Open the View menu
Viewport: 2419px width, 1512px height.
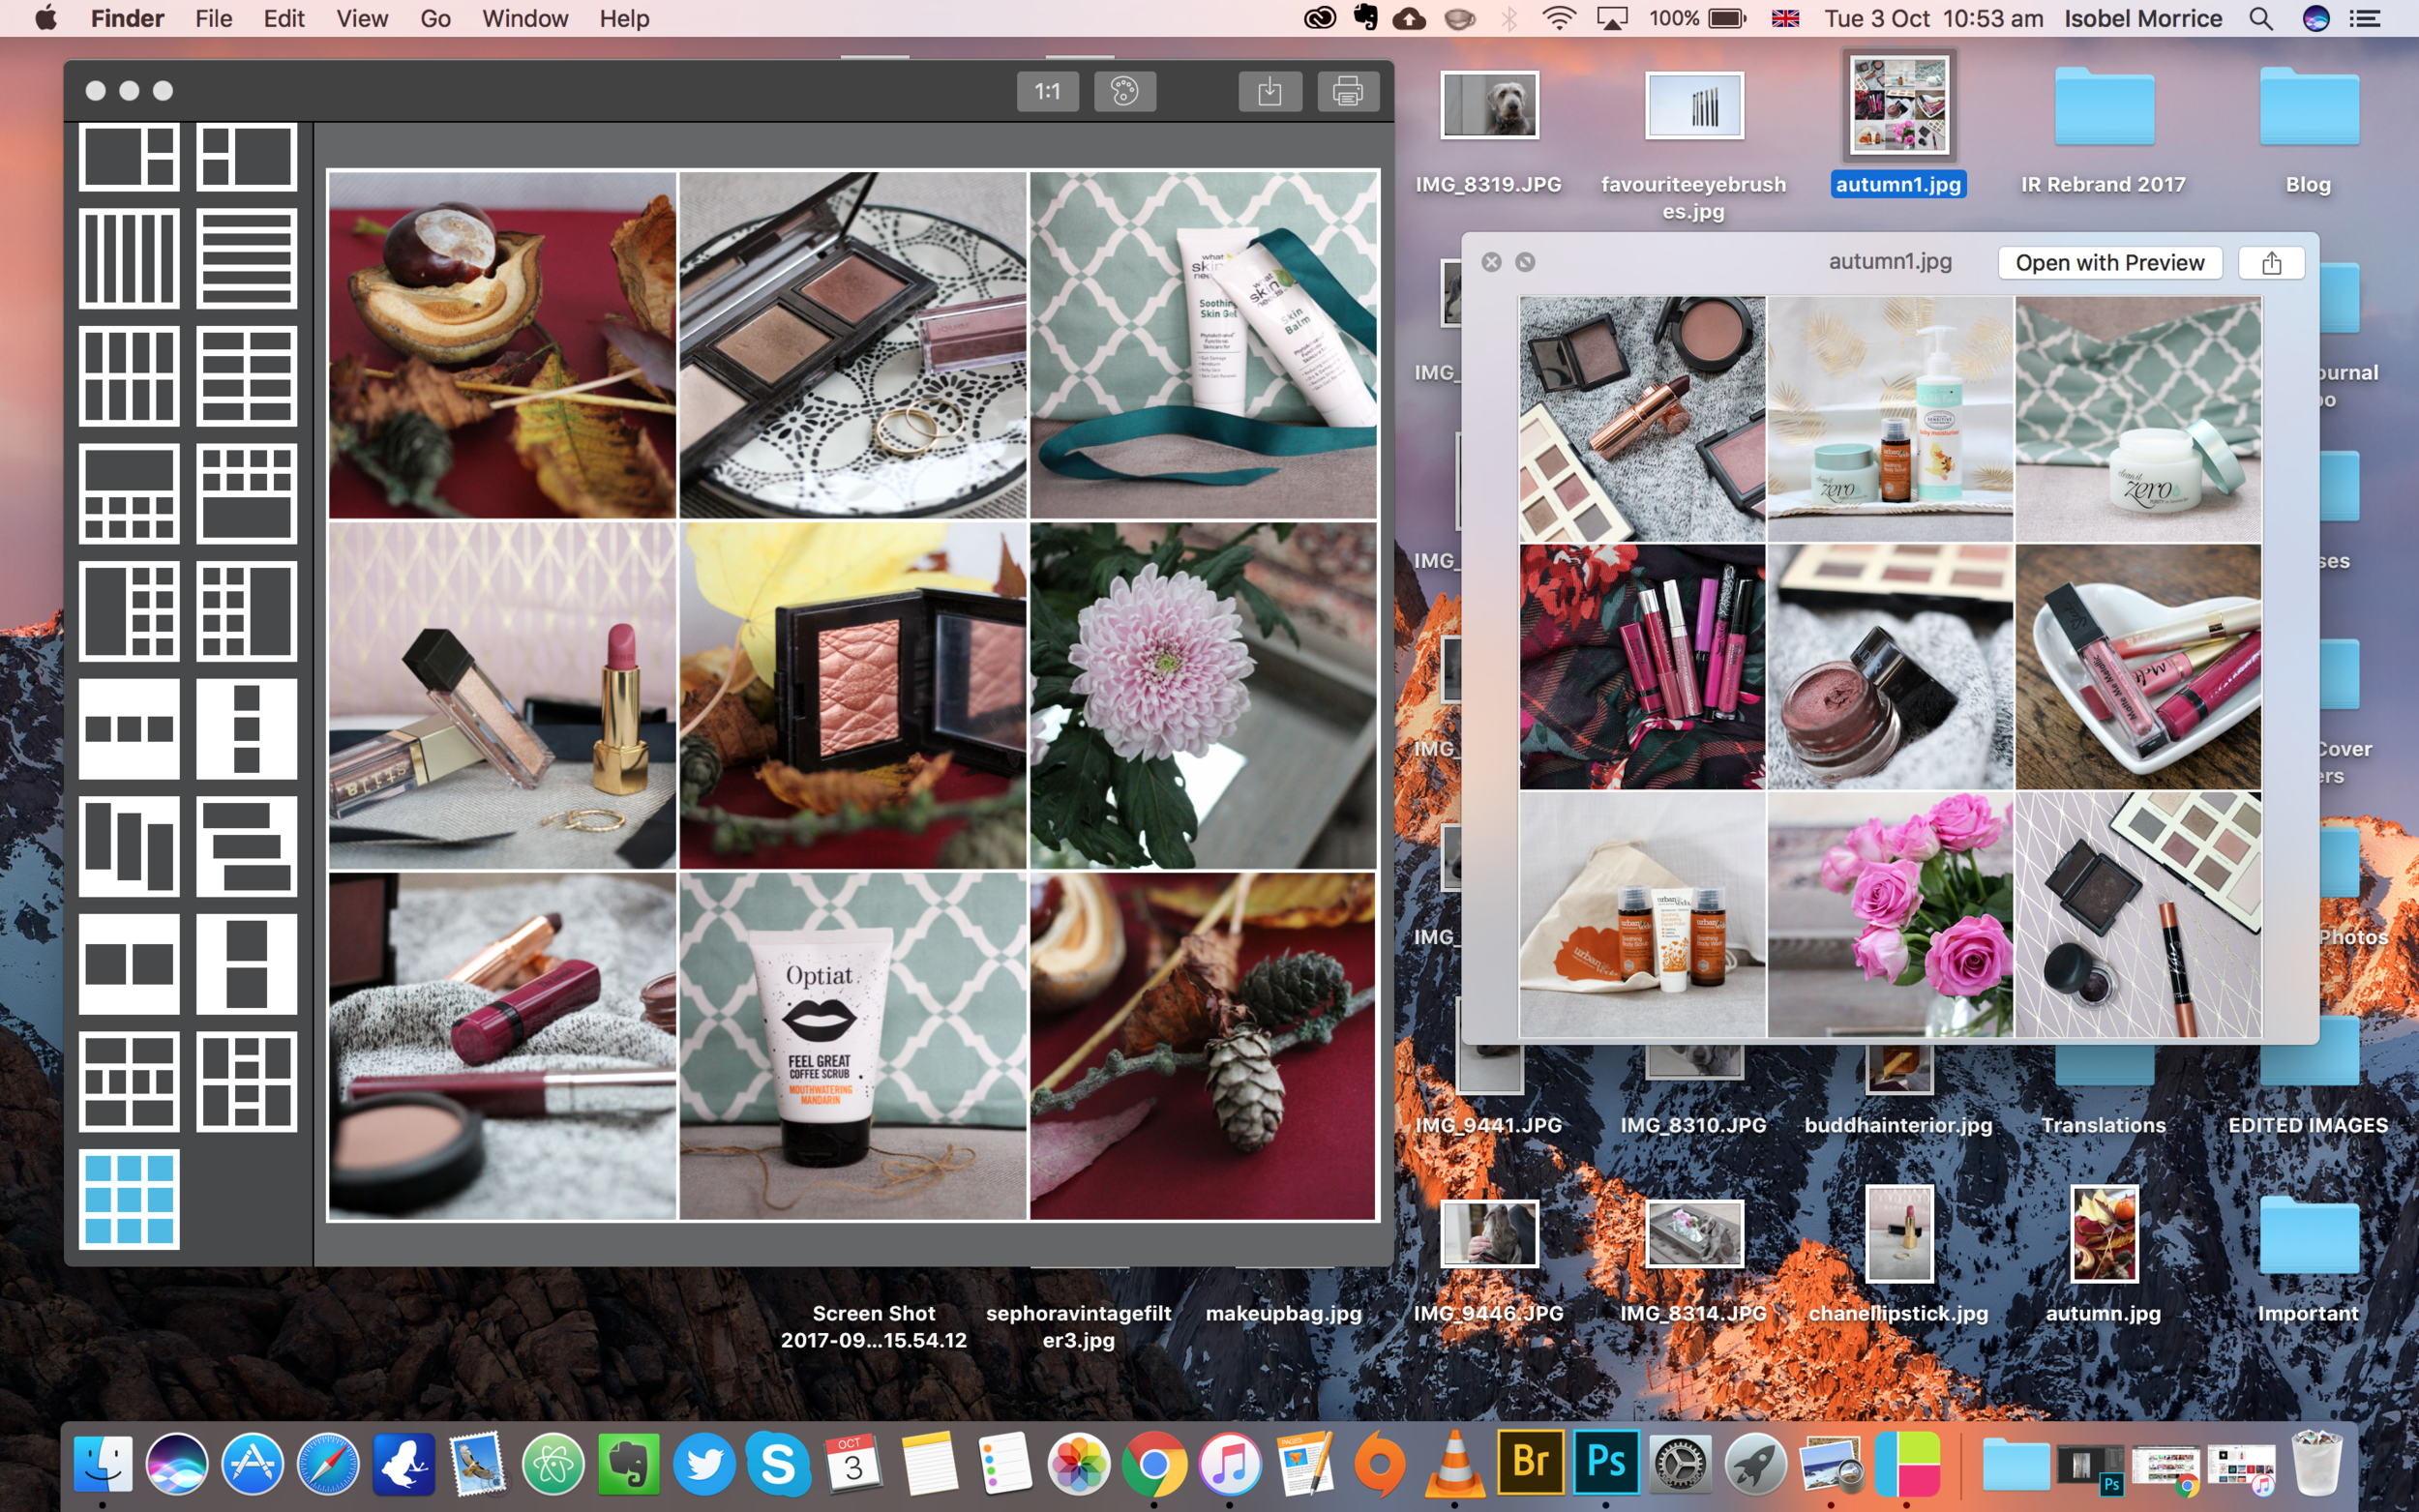362,18
